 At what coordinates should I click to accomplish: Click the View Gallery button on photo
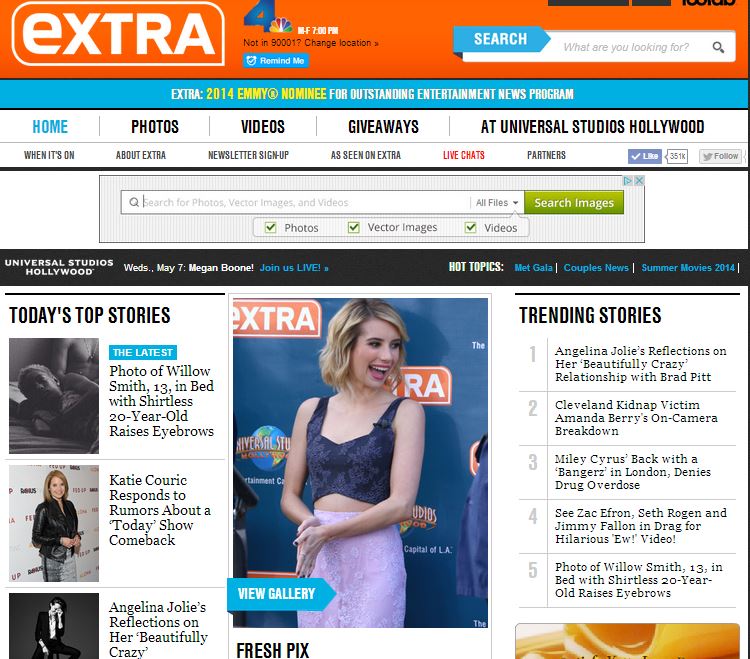point(275,593)
